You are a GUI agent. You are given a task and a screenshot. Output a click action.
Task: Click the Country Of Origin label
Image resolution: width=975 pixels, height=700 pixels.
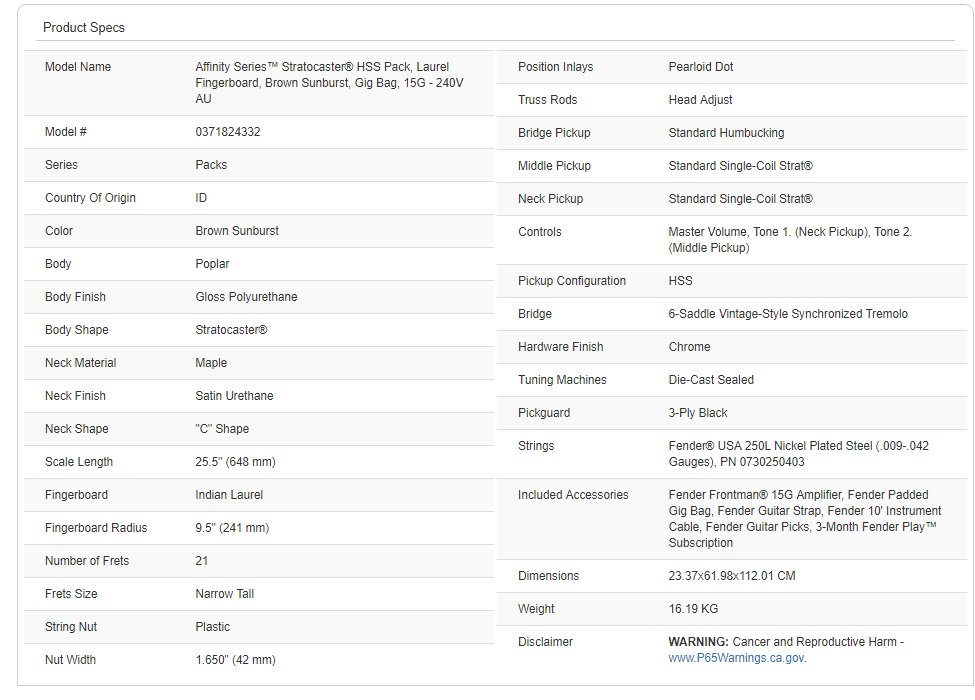[90, 198]
